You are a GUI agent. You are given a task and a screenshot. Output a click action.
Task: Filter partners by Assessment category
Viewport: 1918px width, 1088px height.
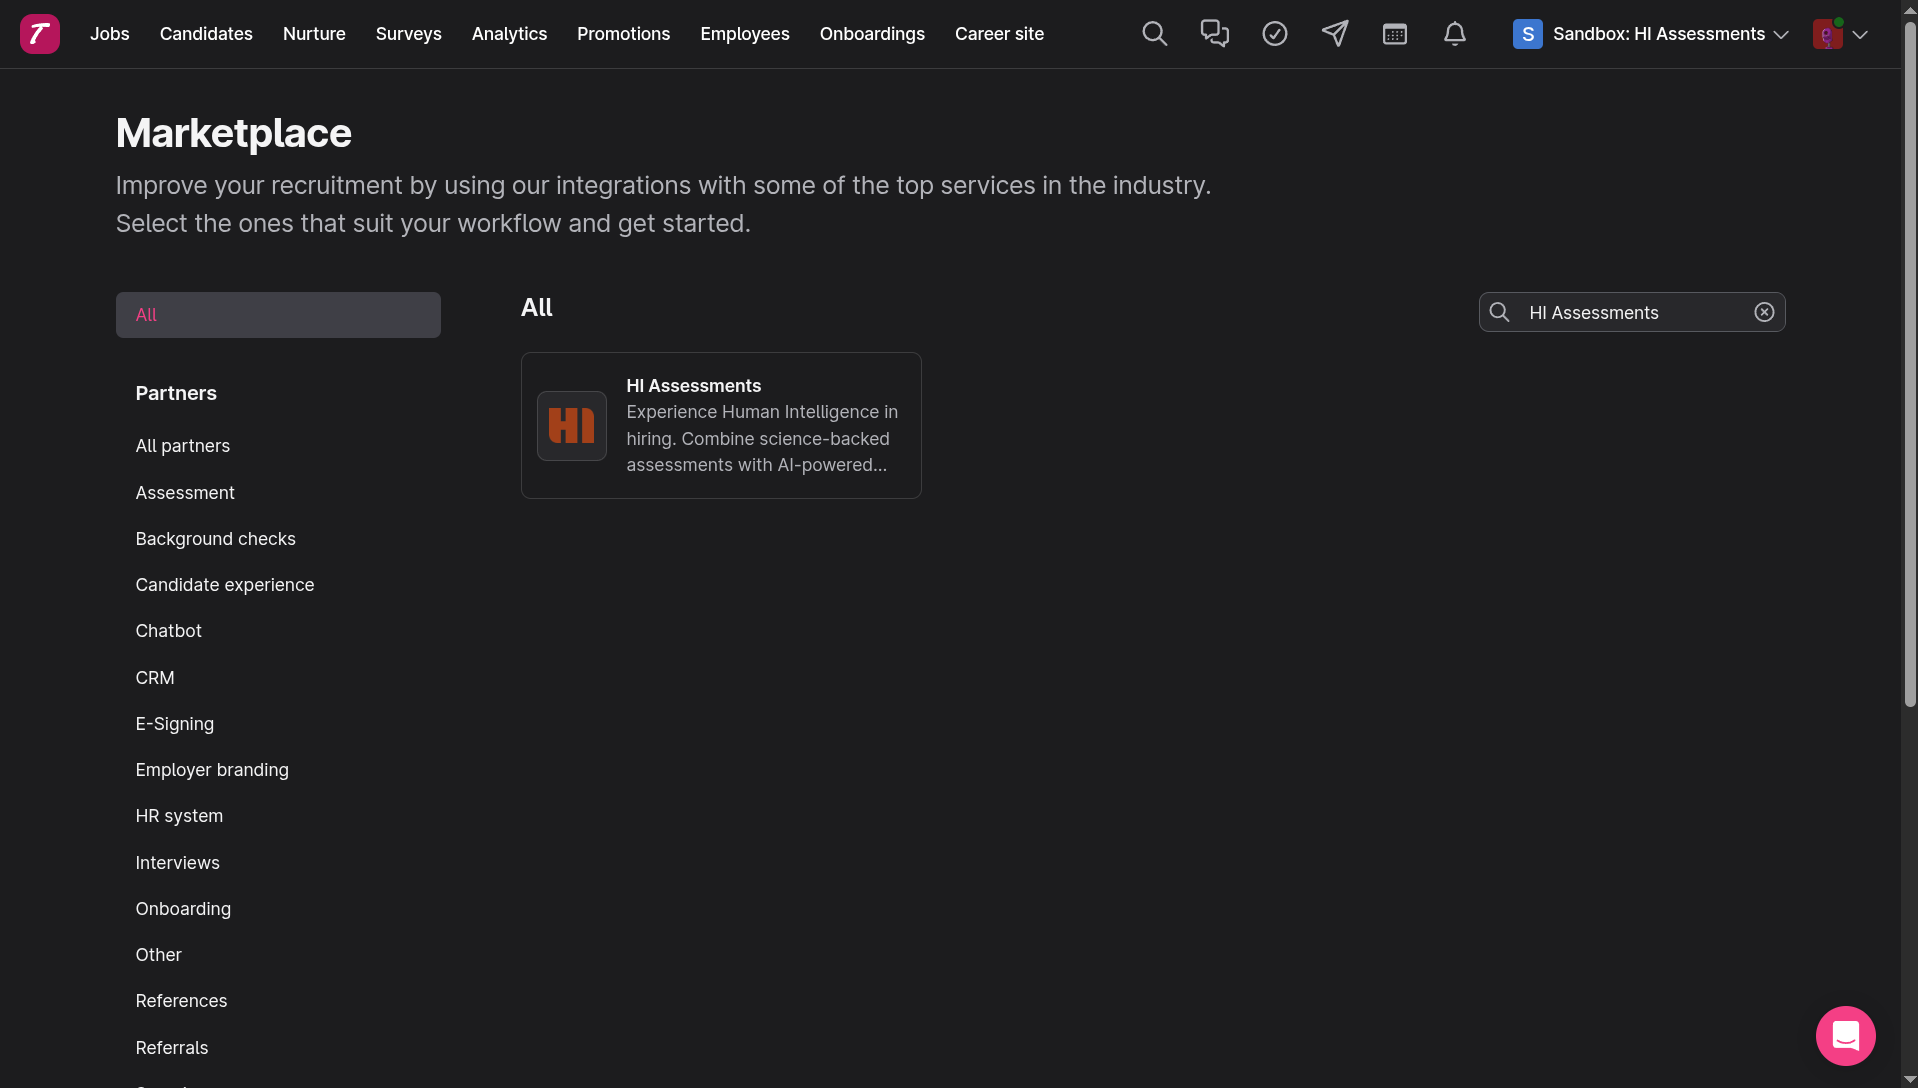(185, 493)
